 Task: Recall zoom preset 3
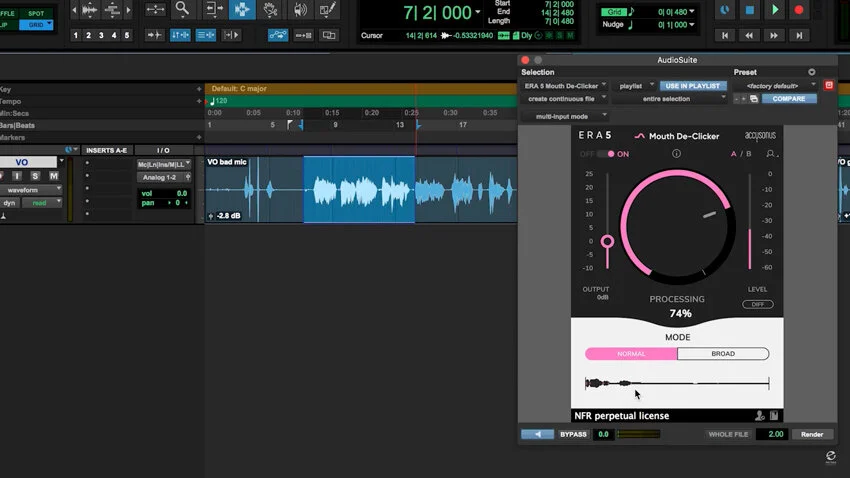pyautogui.click(x=101, y=35)
